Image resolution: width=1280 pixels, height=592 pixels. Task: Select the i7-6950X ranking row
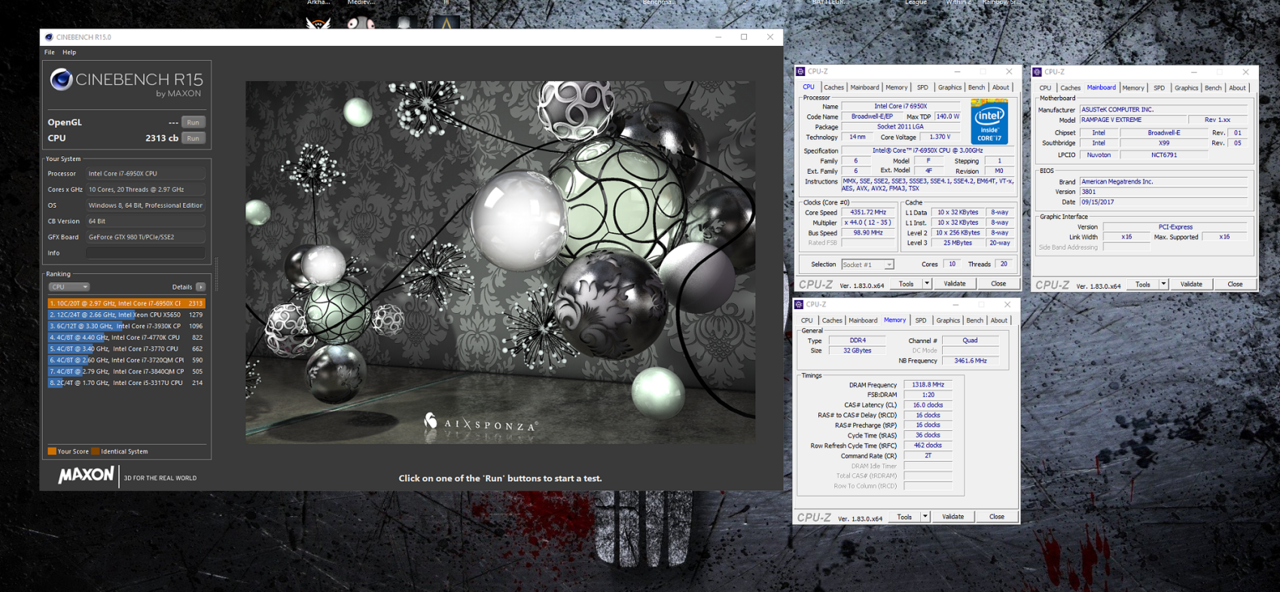point(126,303)
